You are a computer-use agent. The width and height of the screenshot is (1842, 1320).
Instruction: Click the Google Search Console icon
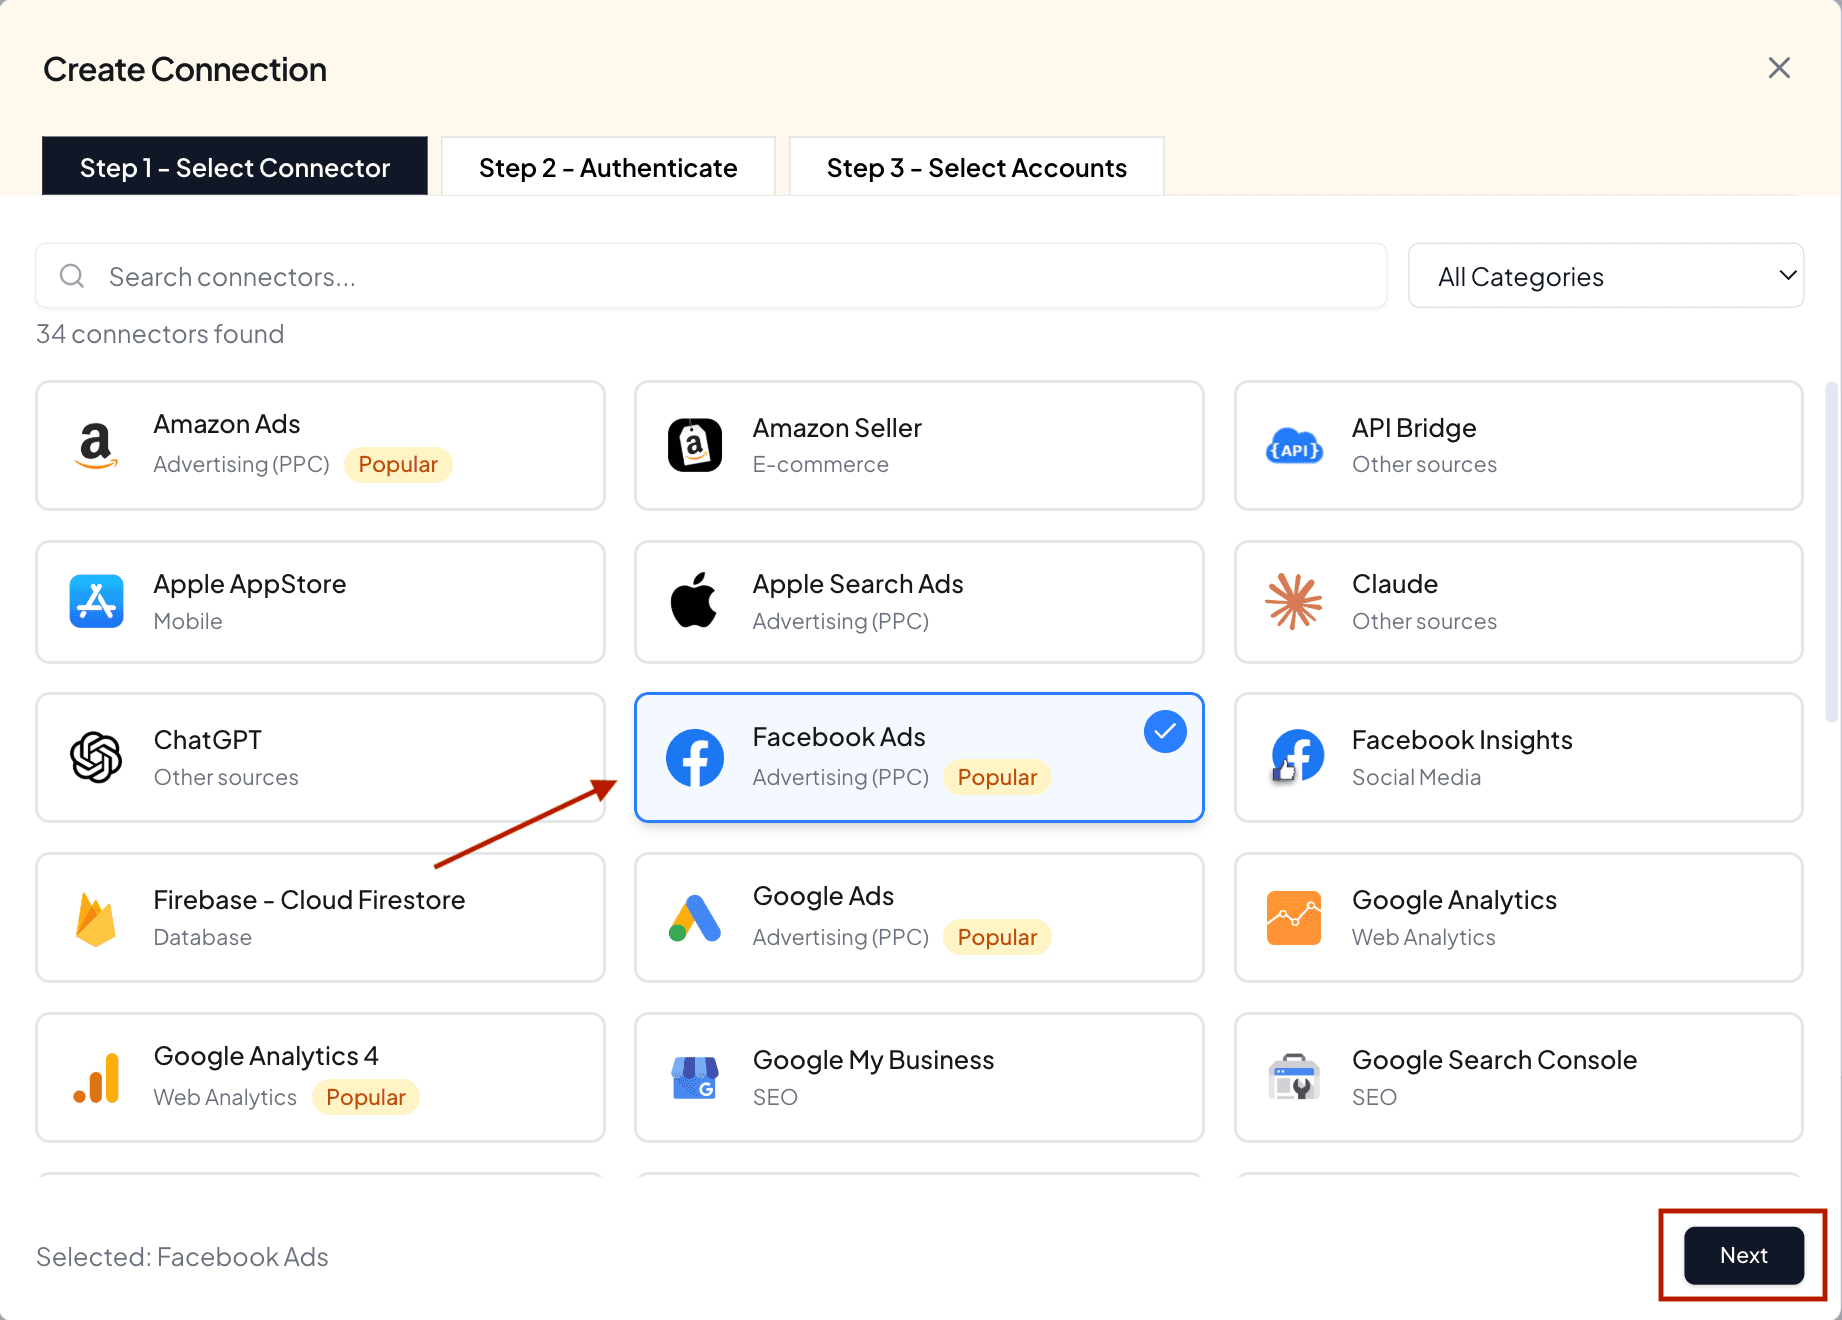click(1294, 1077)
